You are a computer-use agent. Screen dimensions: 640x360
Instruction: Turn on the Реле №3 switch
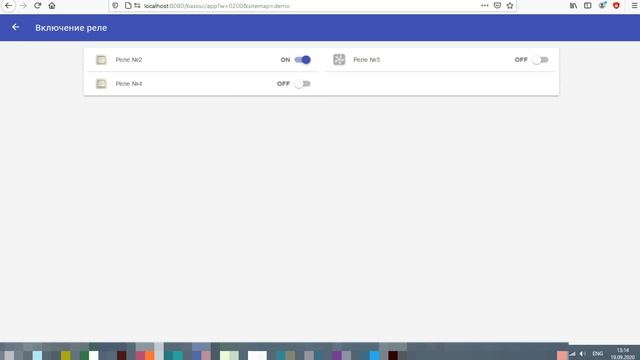540,60
